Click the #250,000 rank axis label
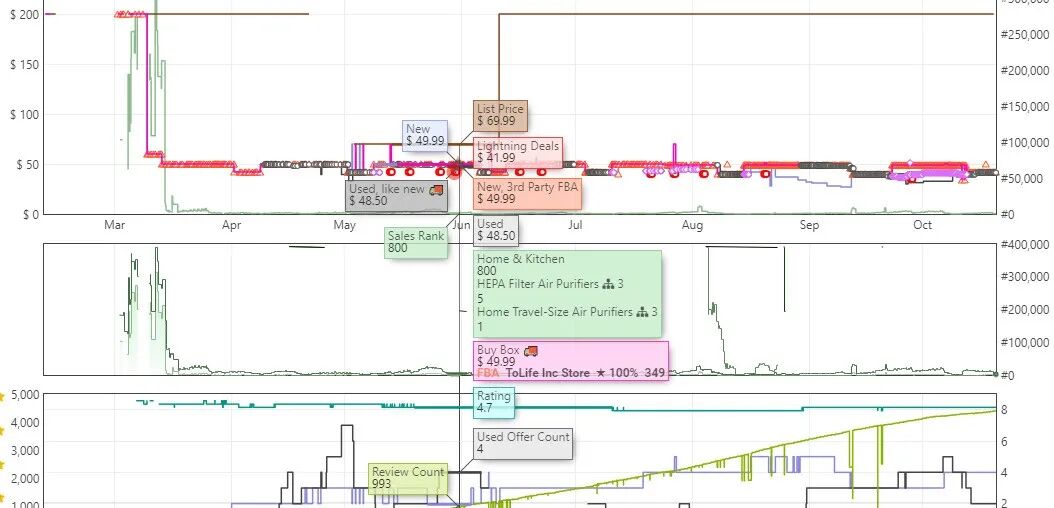This screenshot has height=508, width=1054. [x=1025, y=35]
